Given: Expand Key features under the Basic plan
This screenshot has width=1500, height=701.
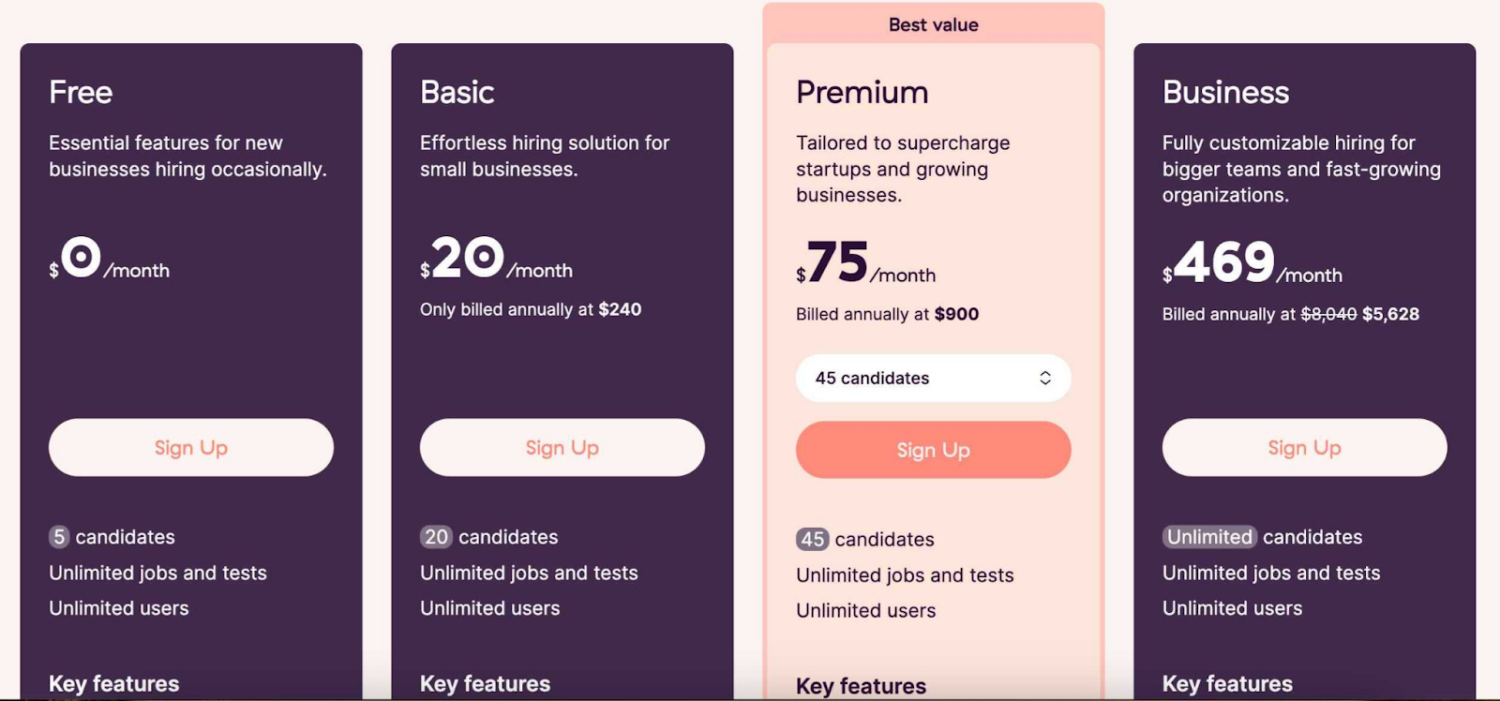Looking at the screenshot, I should pyautogui.click(x=484, y=684).
